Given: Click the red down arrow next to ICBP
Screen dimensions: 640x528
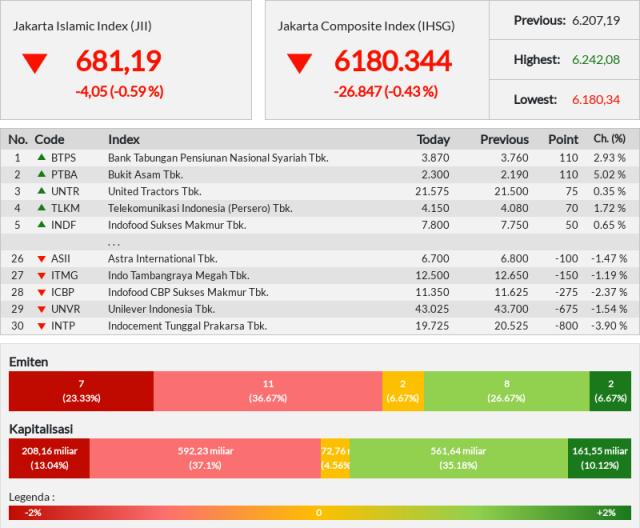Looking at the screenshot, I should (41, 293).
